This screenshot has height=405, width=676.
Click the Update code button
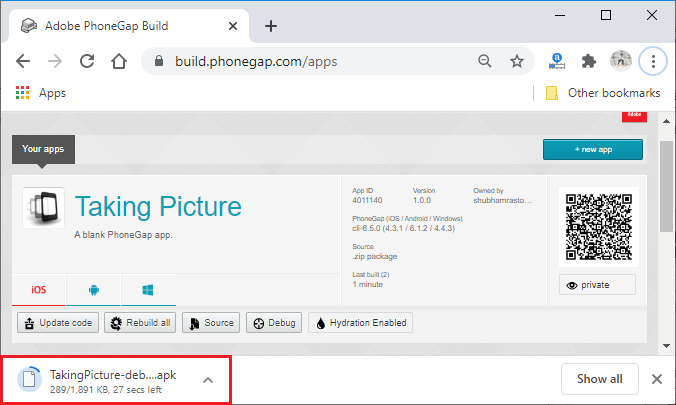[58, 323]
